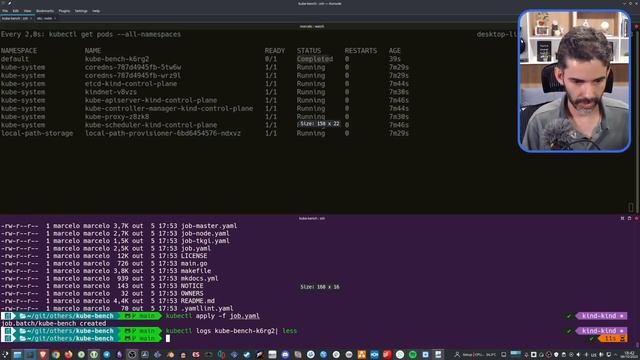
Task: Open the Edit menu
Action: pos(16,11)
